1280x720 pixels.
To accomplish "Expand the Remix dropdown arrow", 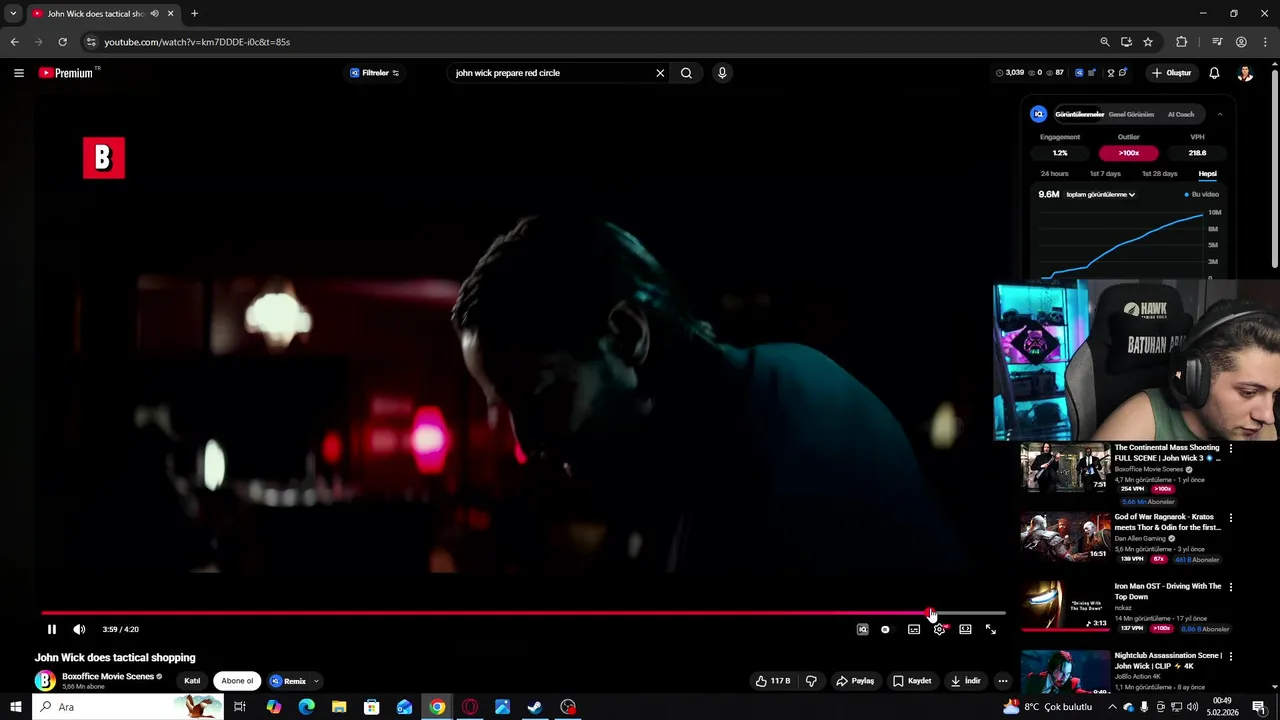I will (x=316, y=681).
